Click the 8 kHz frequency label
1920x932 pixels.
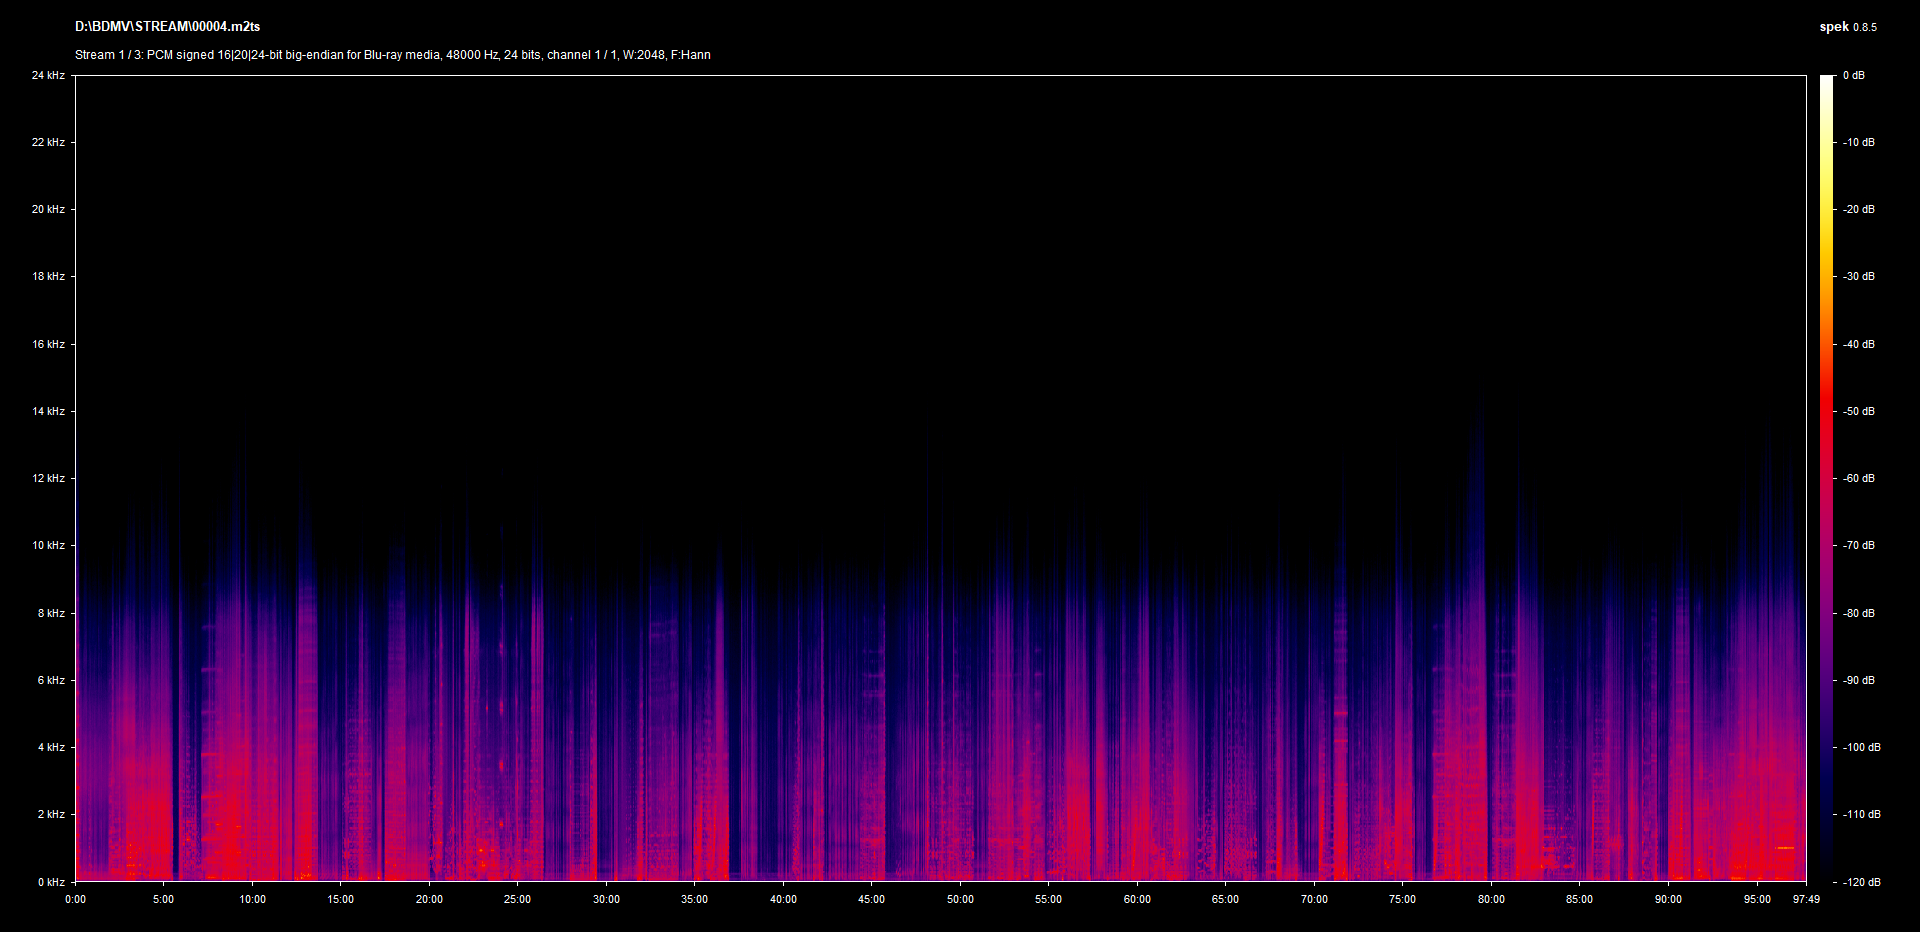[51, 613]
